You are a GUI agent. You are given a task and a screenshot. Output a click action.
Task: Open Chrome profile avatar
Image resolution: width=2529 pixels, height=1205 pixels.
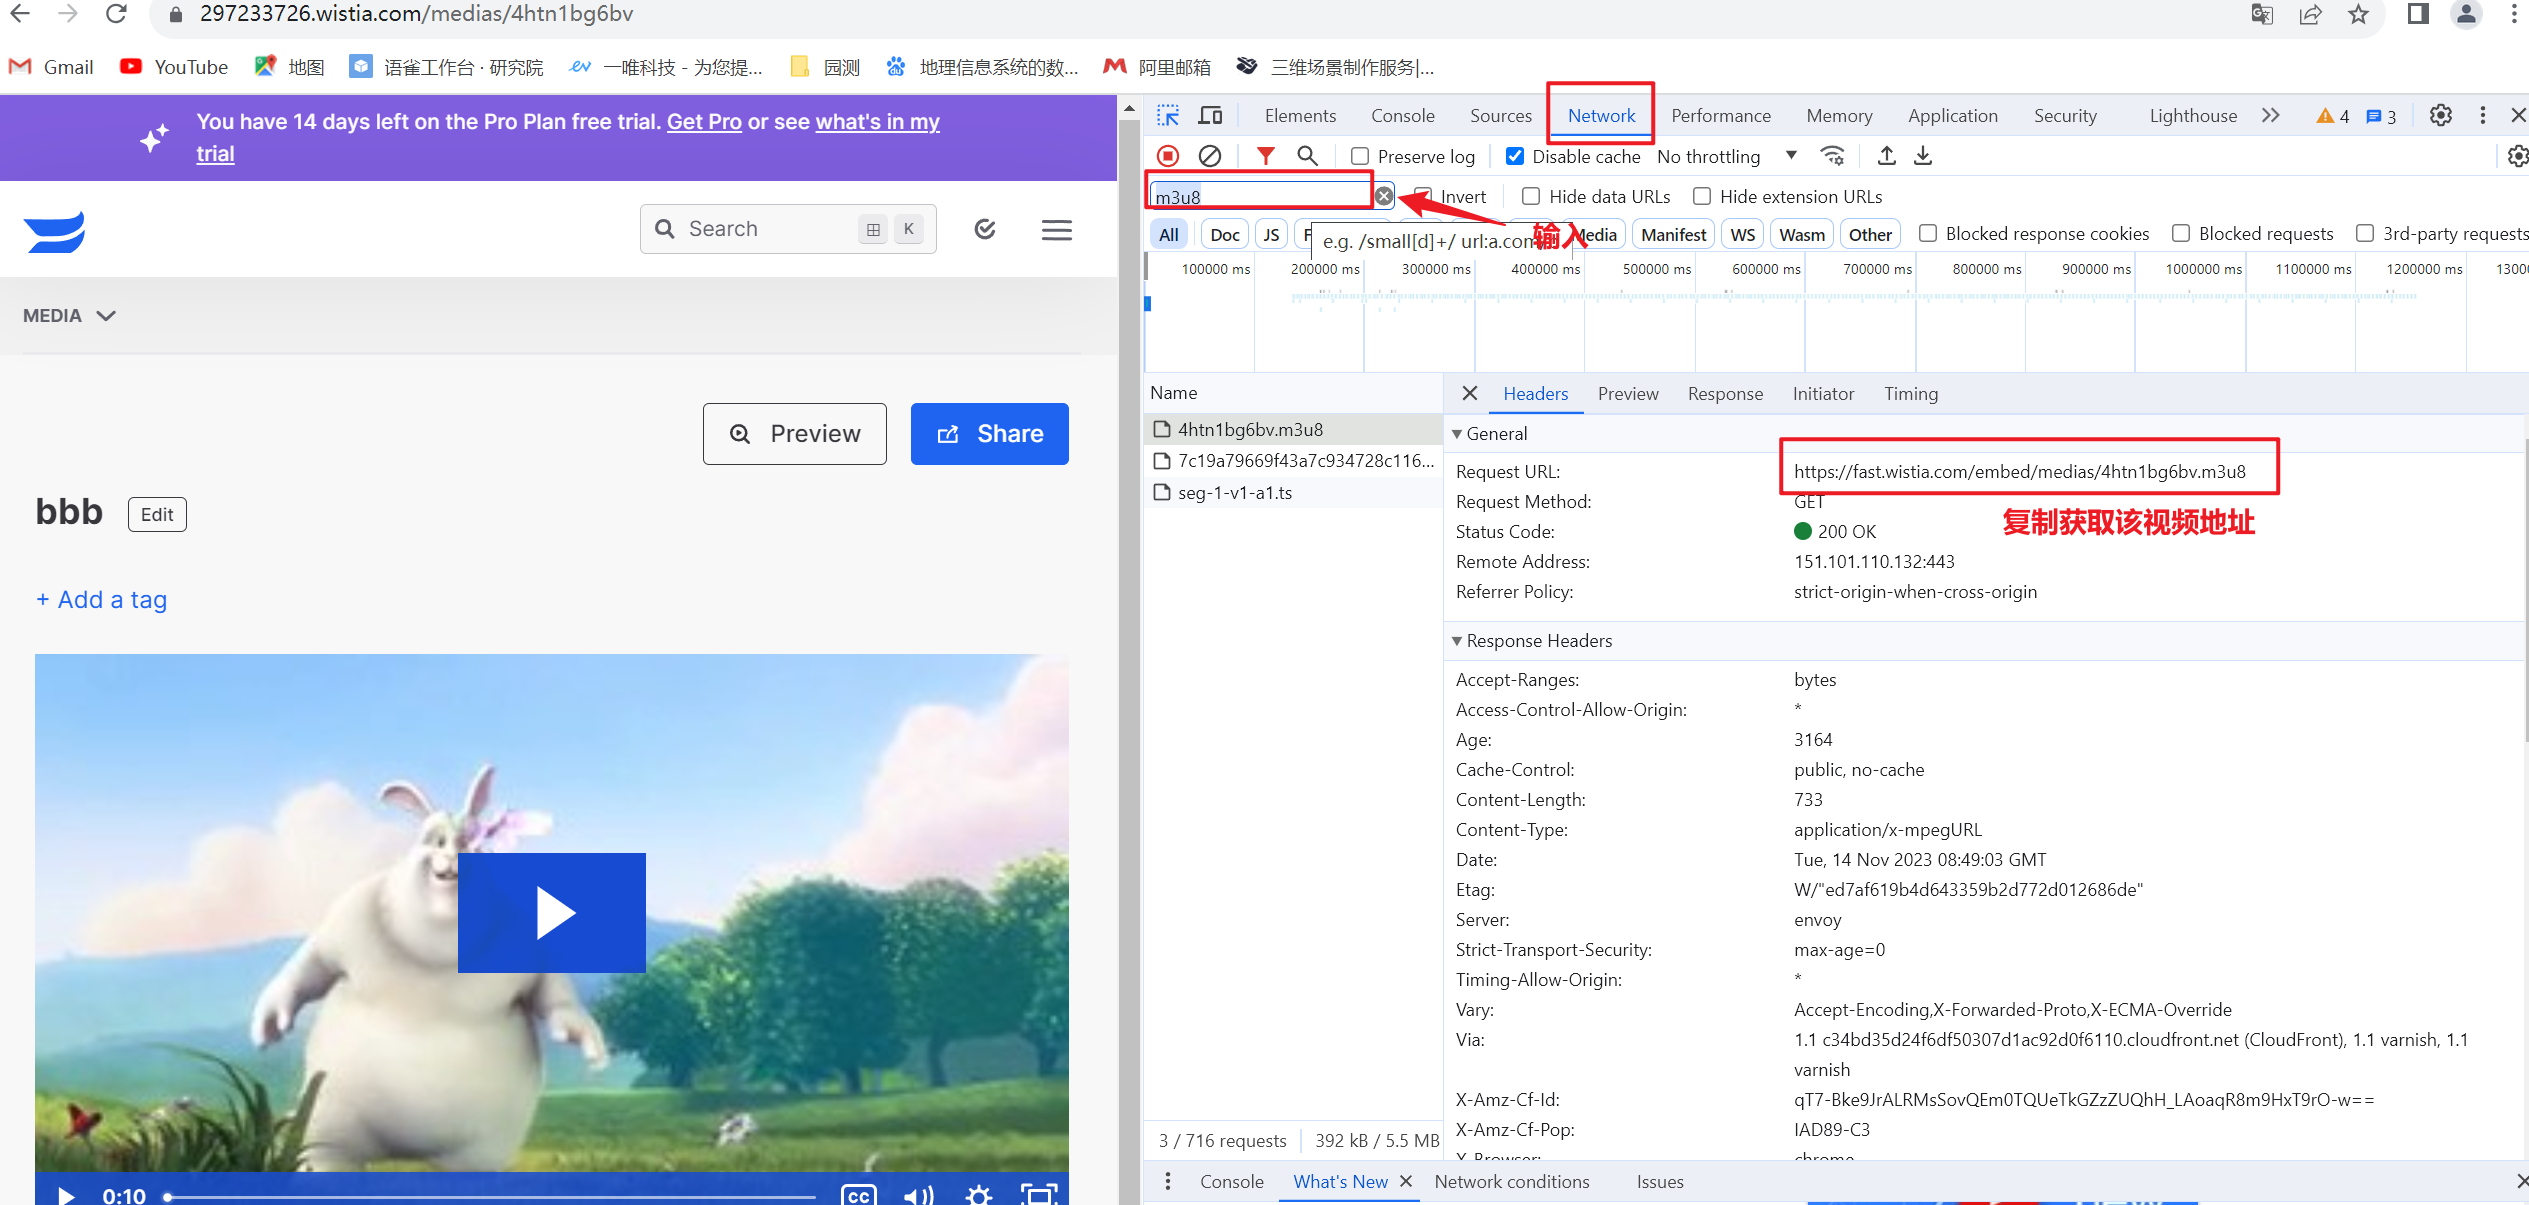[2466, 14]
